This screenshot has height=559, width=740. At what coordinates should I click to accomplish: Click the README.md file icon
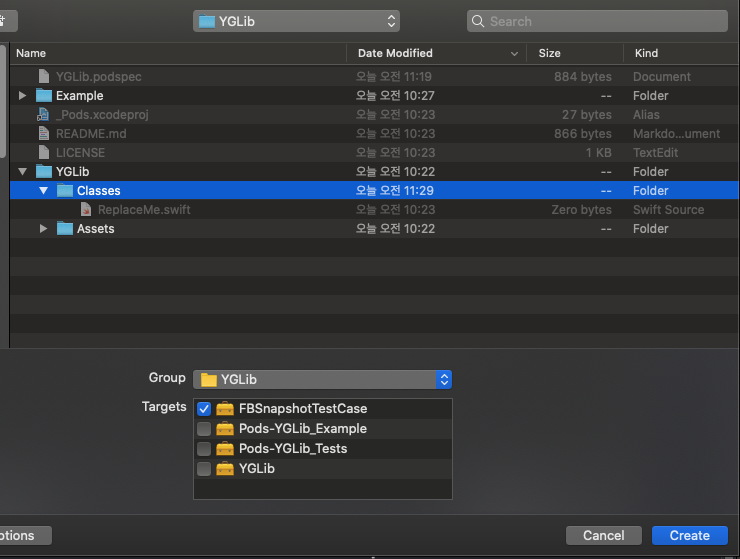tap(44, 134)
